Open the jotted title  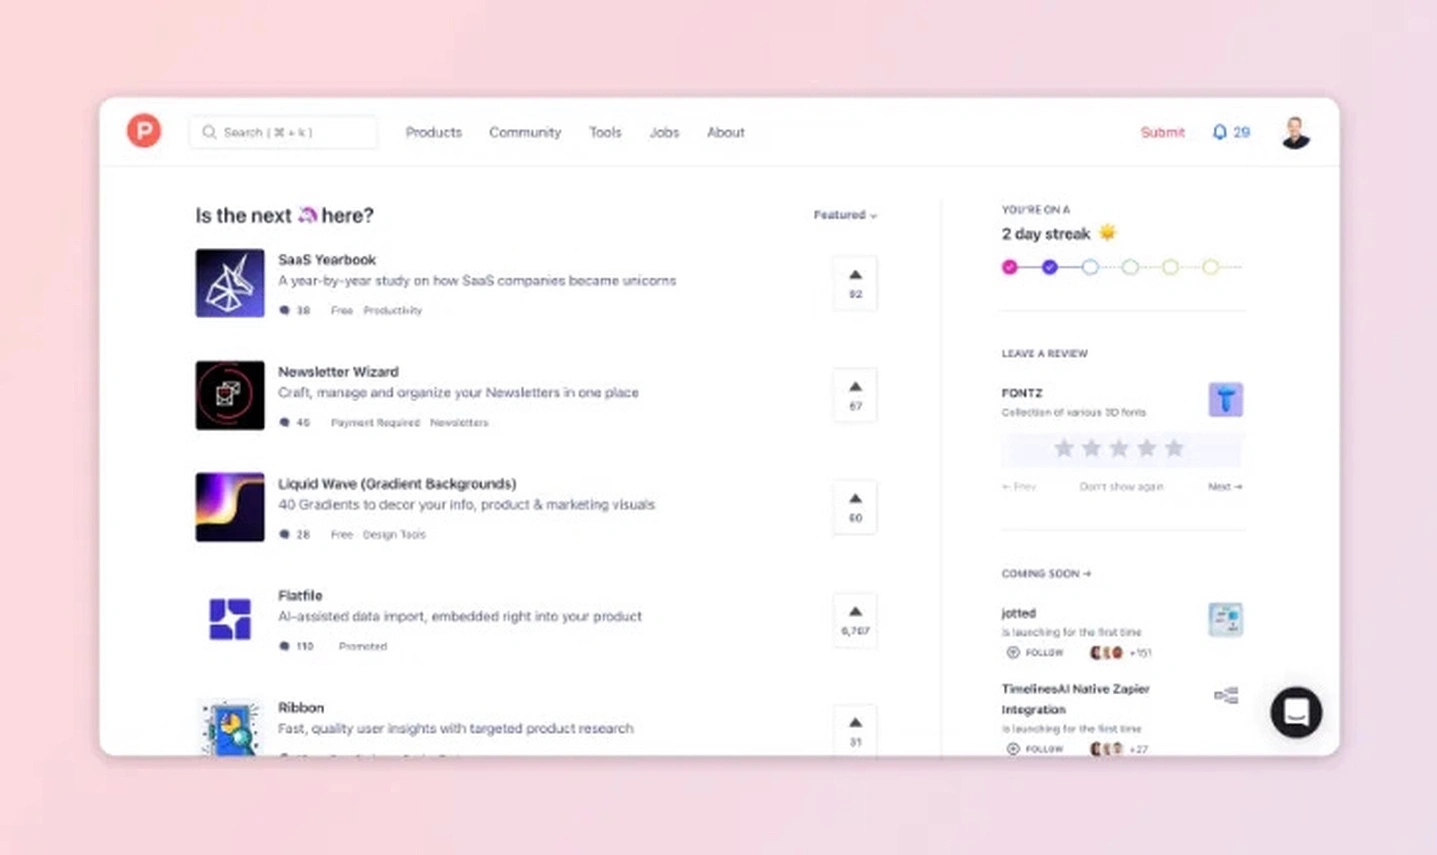[1018, 613]
